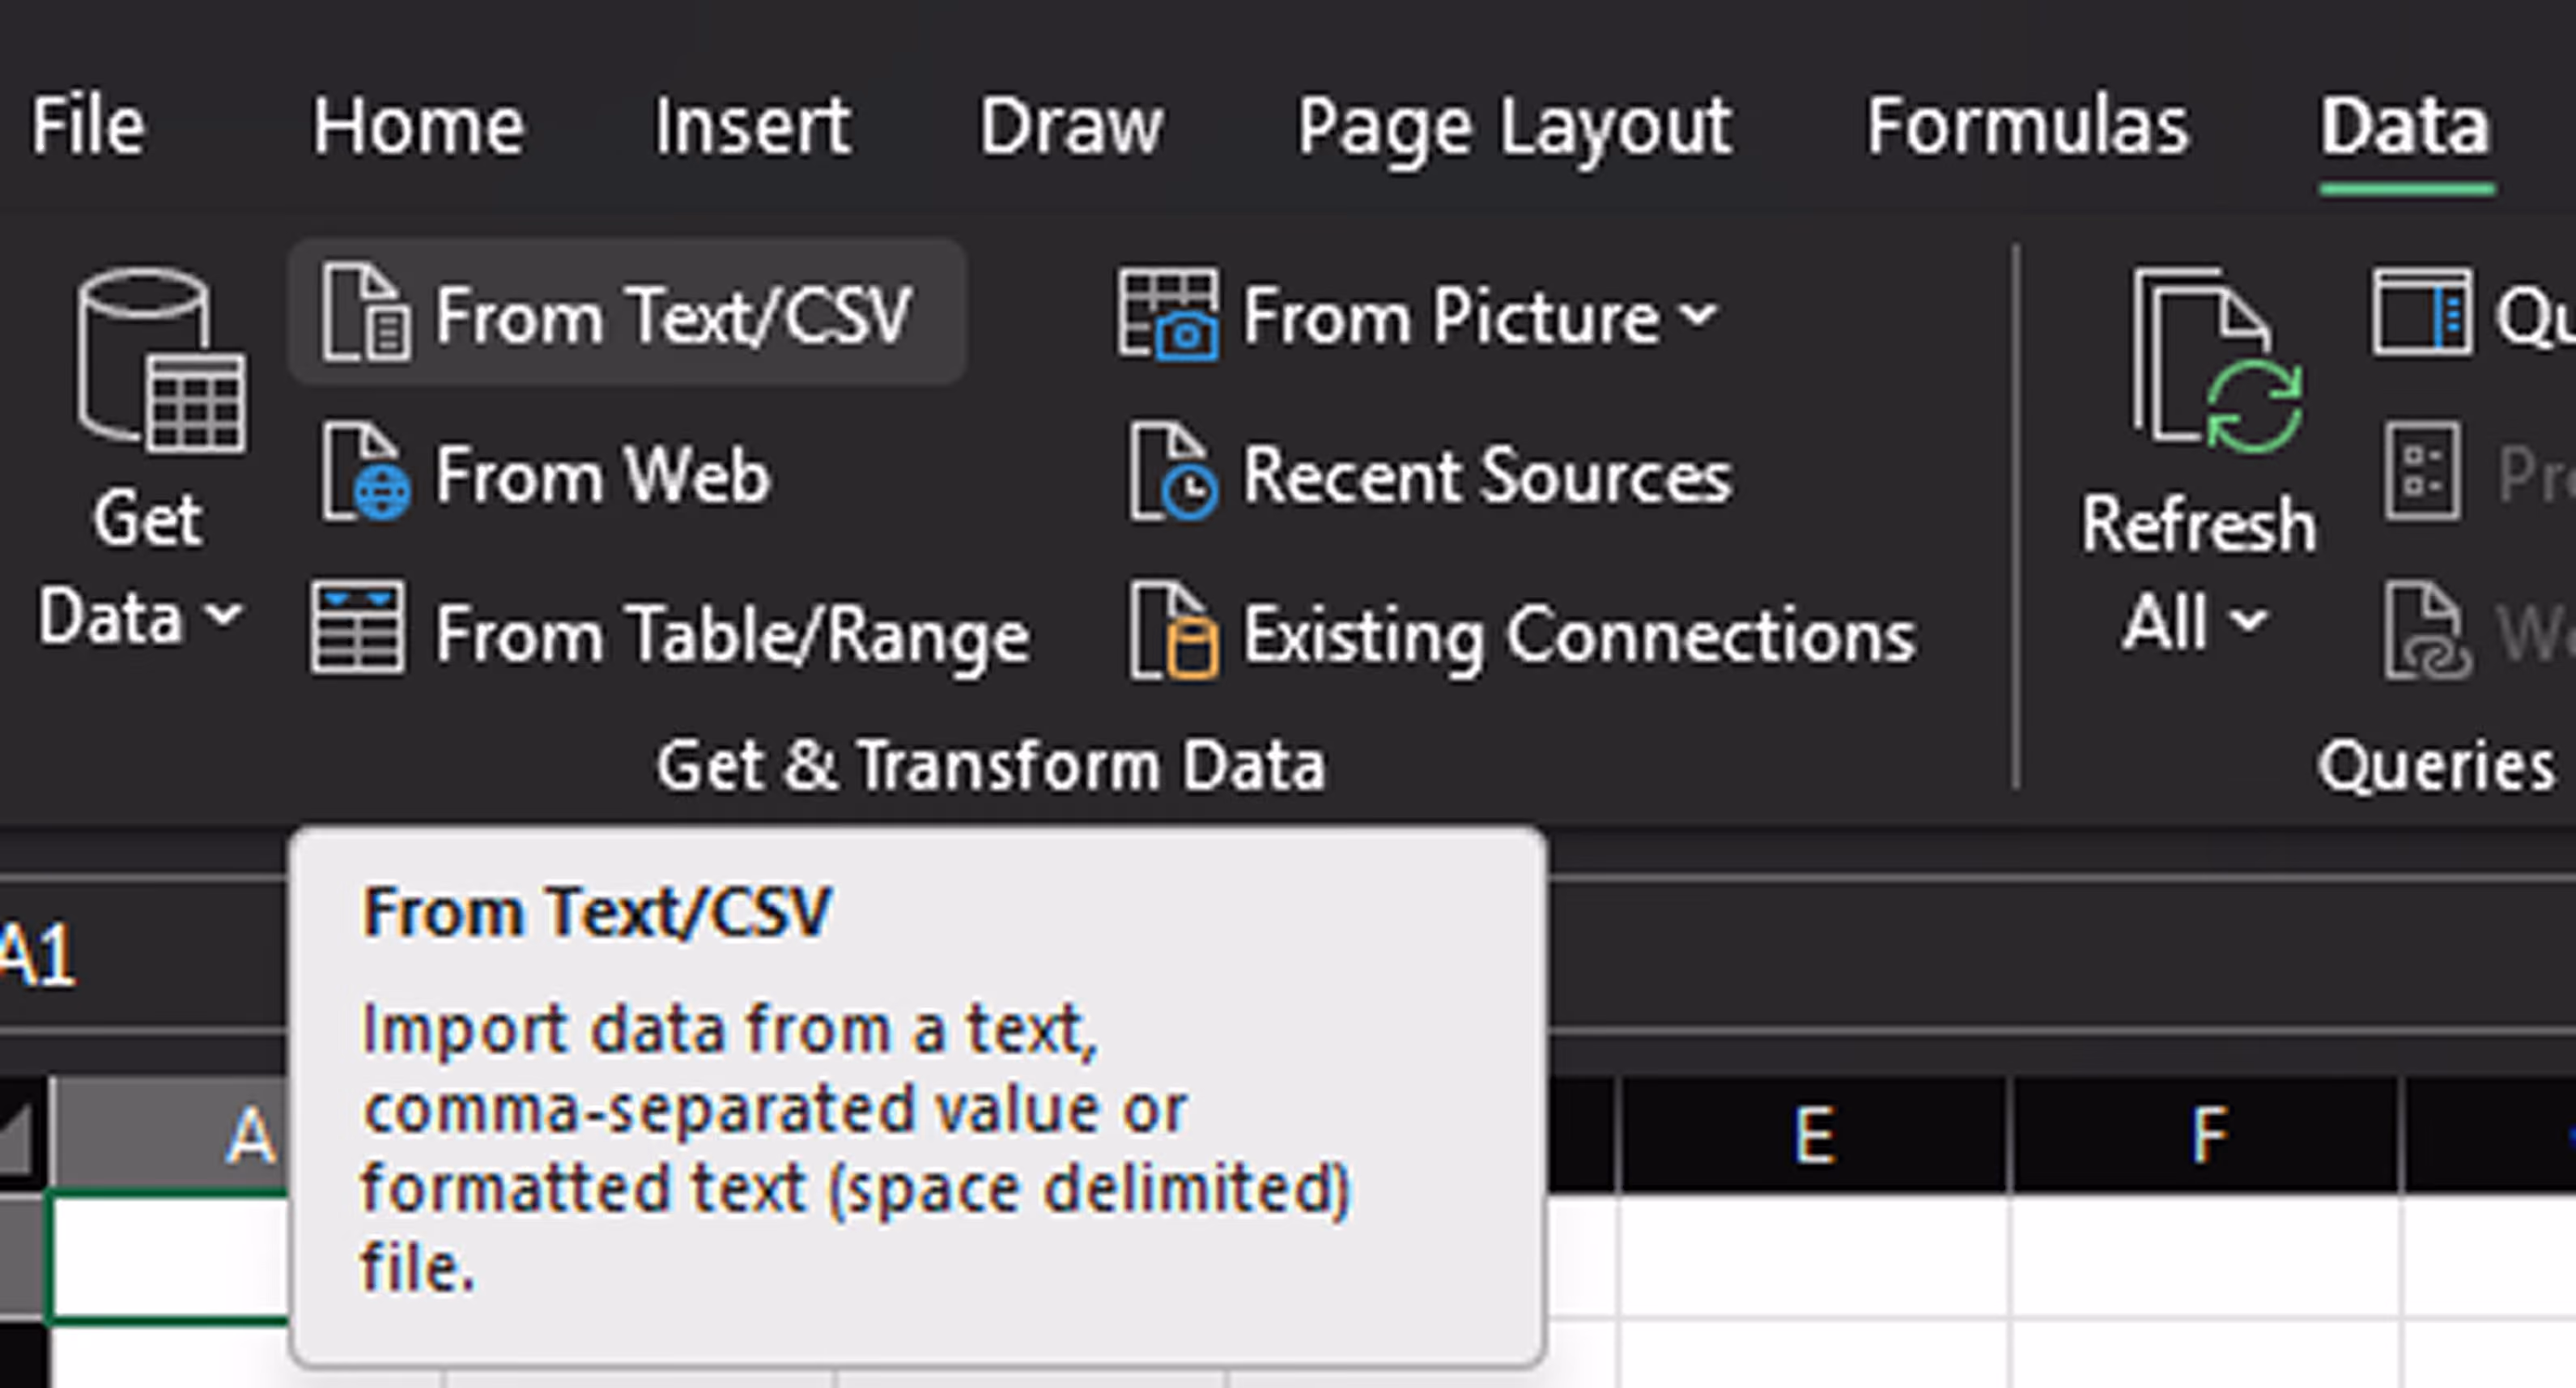The image size is (2576, 1388).
Task: Open the Queries & Connections pane icon
Action: point(2423,311)
